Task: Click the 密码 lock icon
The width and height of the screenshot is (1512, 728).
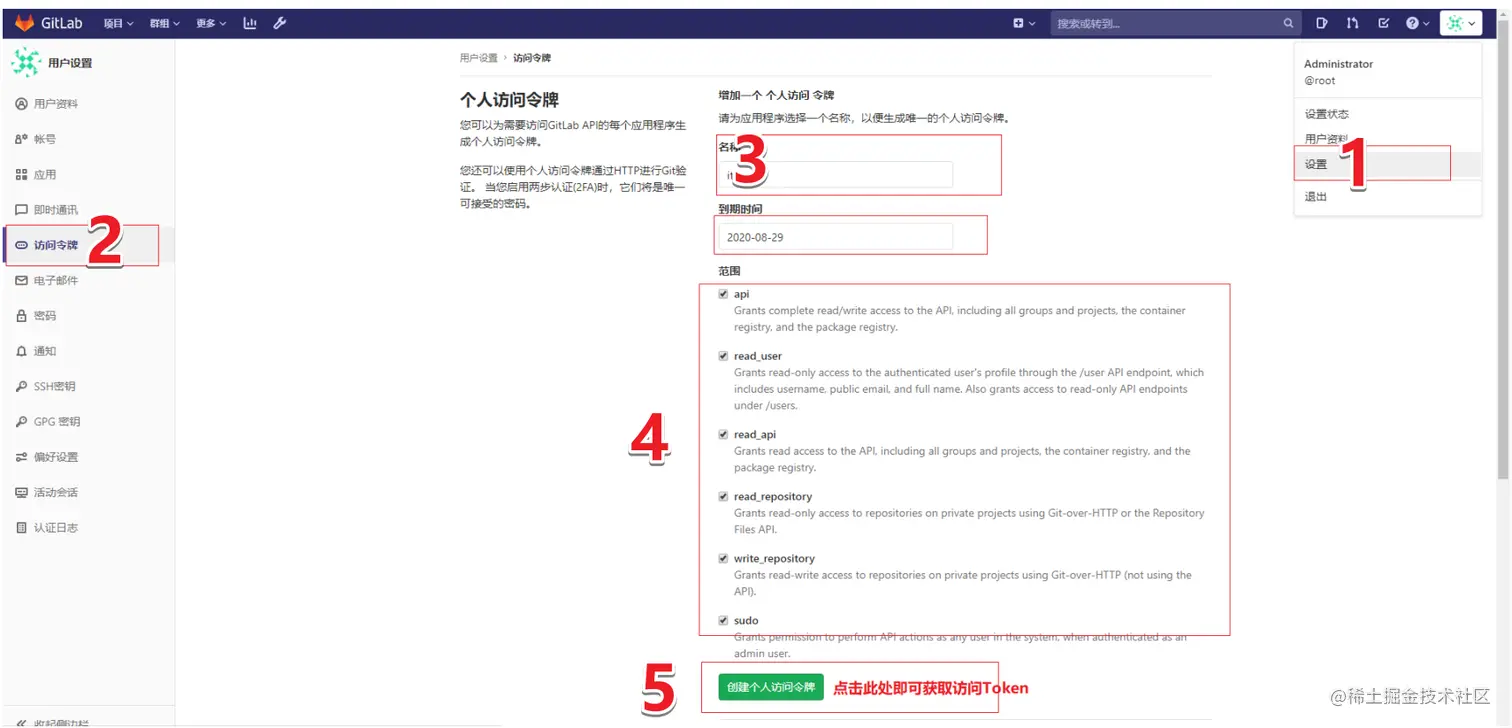Action: (x=22, y=316)
